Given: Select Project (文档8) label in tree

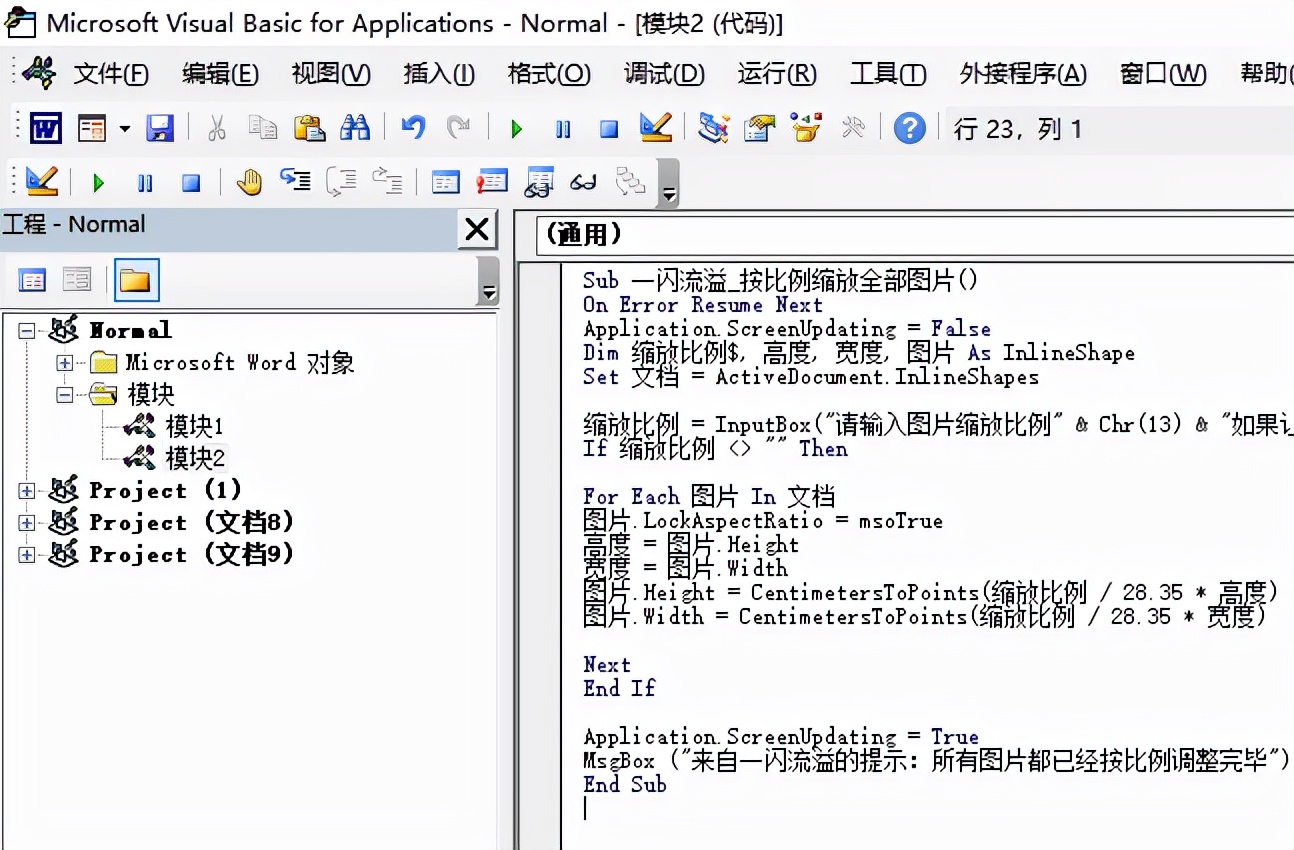Looking at the screenshot, I should click(x=192, y=523).
